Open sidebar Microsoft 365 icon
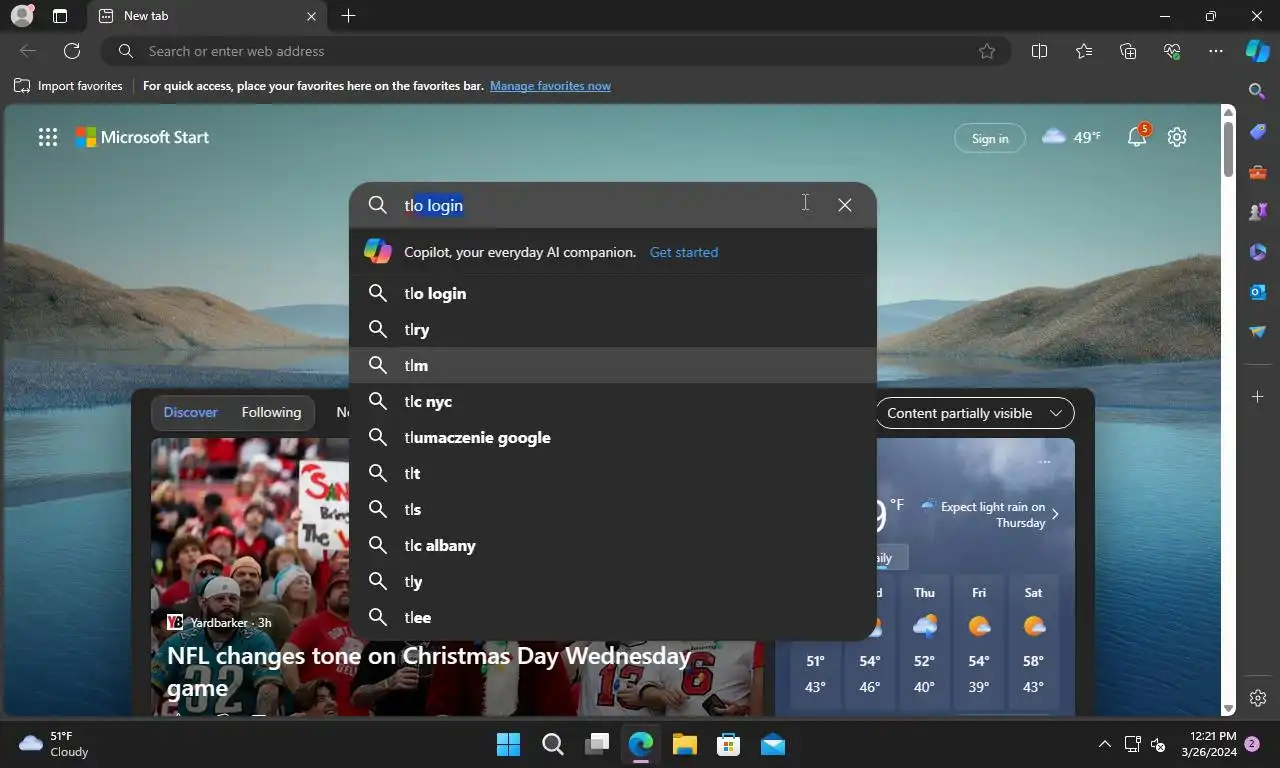Screen dimensions: 1280x768 tap(1258, 252)
